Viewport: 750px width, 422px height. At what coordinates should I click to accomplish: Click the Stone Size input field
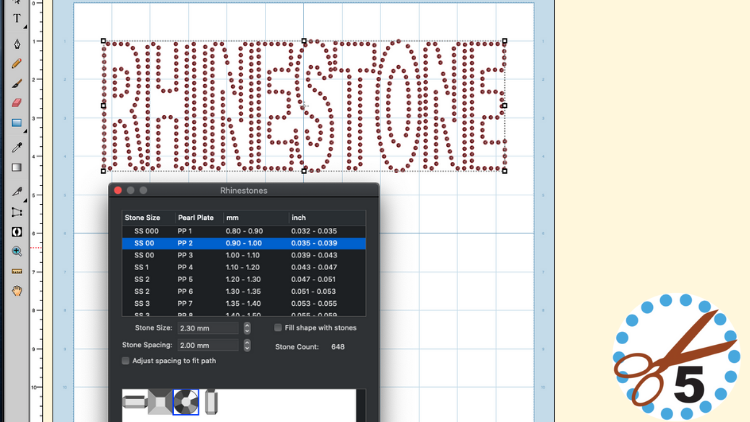(207, 328)
